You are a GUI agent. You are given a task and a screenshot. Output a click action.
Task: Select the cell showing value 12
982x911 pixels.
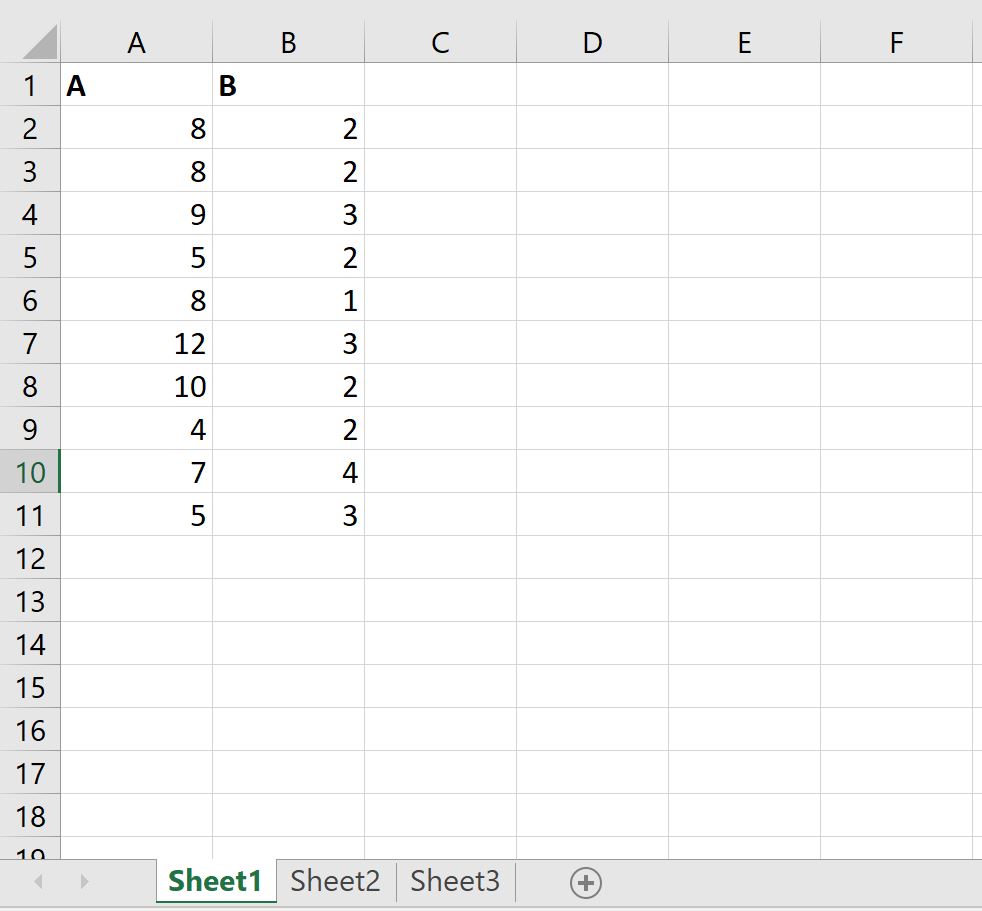click(x=136, y=342)
